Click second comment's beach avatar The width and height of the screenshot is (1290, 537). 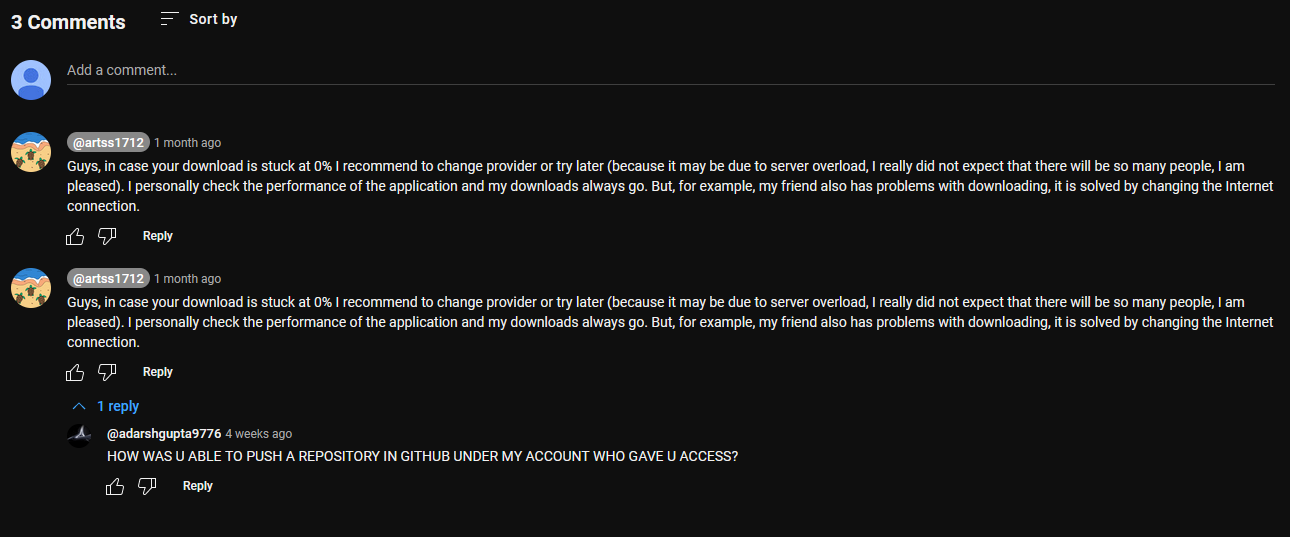[x=31, y=288]
